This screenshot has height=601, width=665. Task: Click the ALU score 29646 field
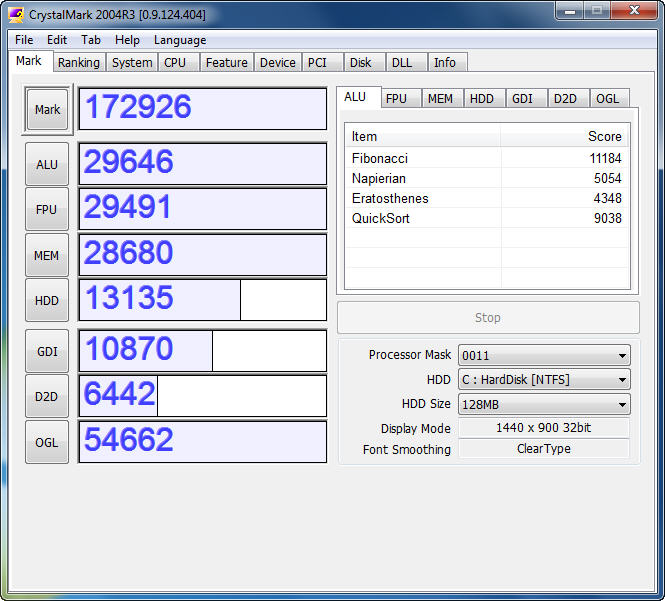pos(203,164)
